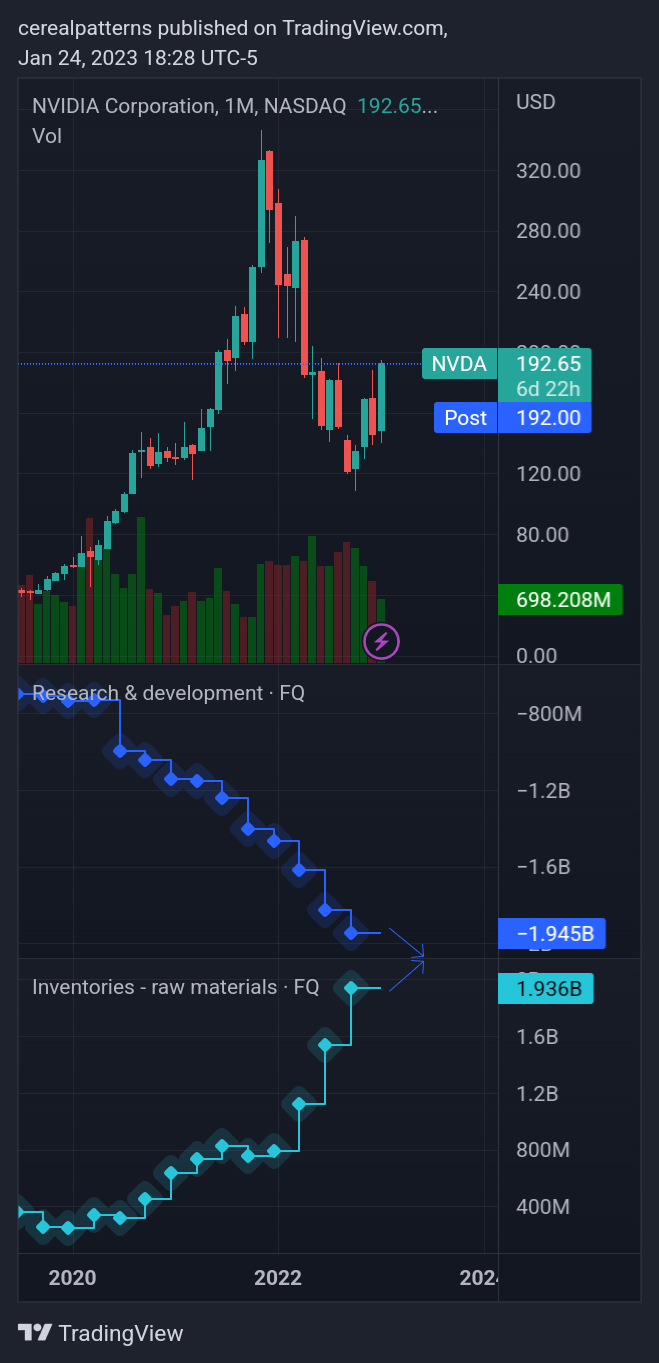This screenshot has width=659, height=1363.
Task: Click the Jan 24, 2023 18:28 UTC-5 timestamp
Action: click(x=138, y=58)
